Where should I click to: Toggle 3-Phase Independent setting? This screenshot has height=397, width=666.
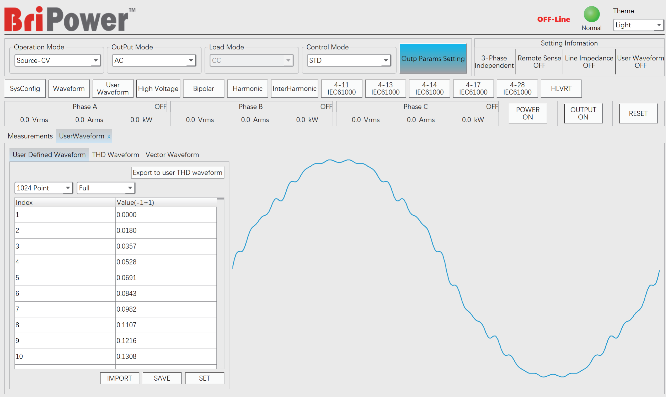(494, 62)
